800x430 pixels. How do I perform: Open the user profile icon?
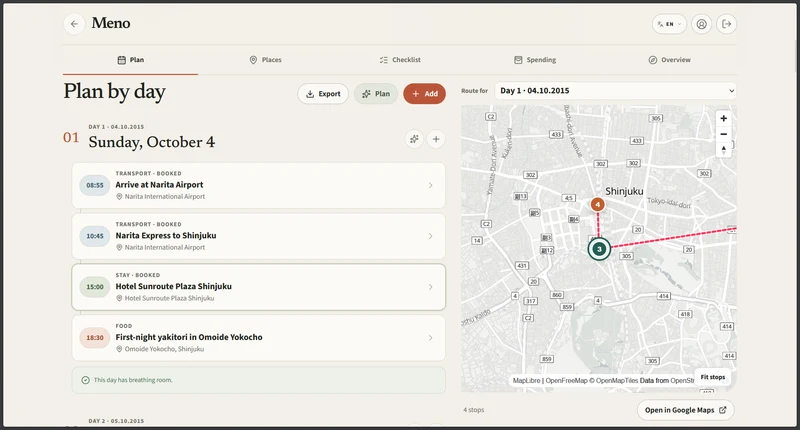[702, 24]
